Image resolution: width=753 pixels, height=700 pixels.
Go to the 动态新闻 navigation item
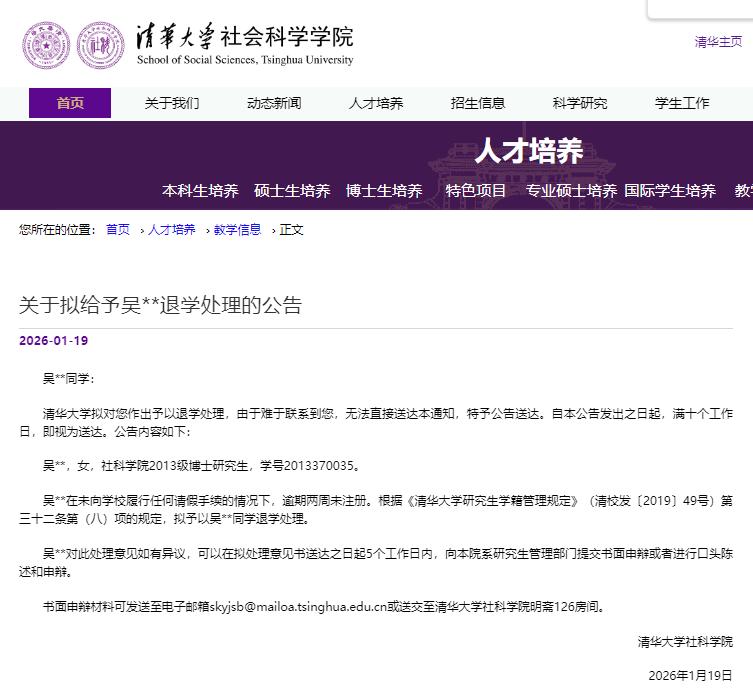[274, 103]
